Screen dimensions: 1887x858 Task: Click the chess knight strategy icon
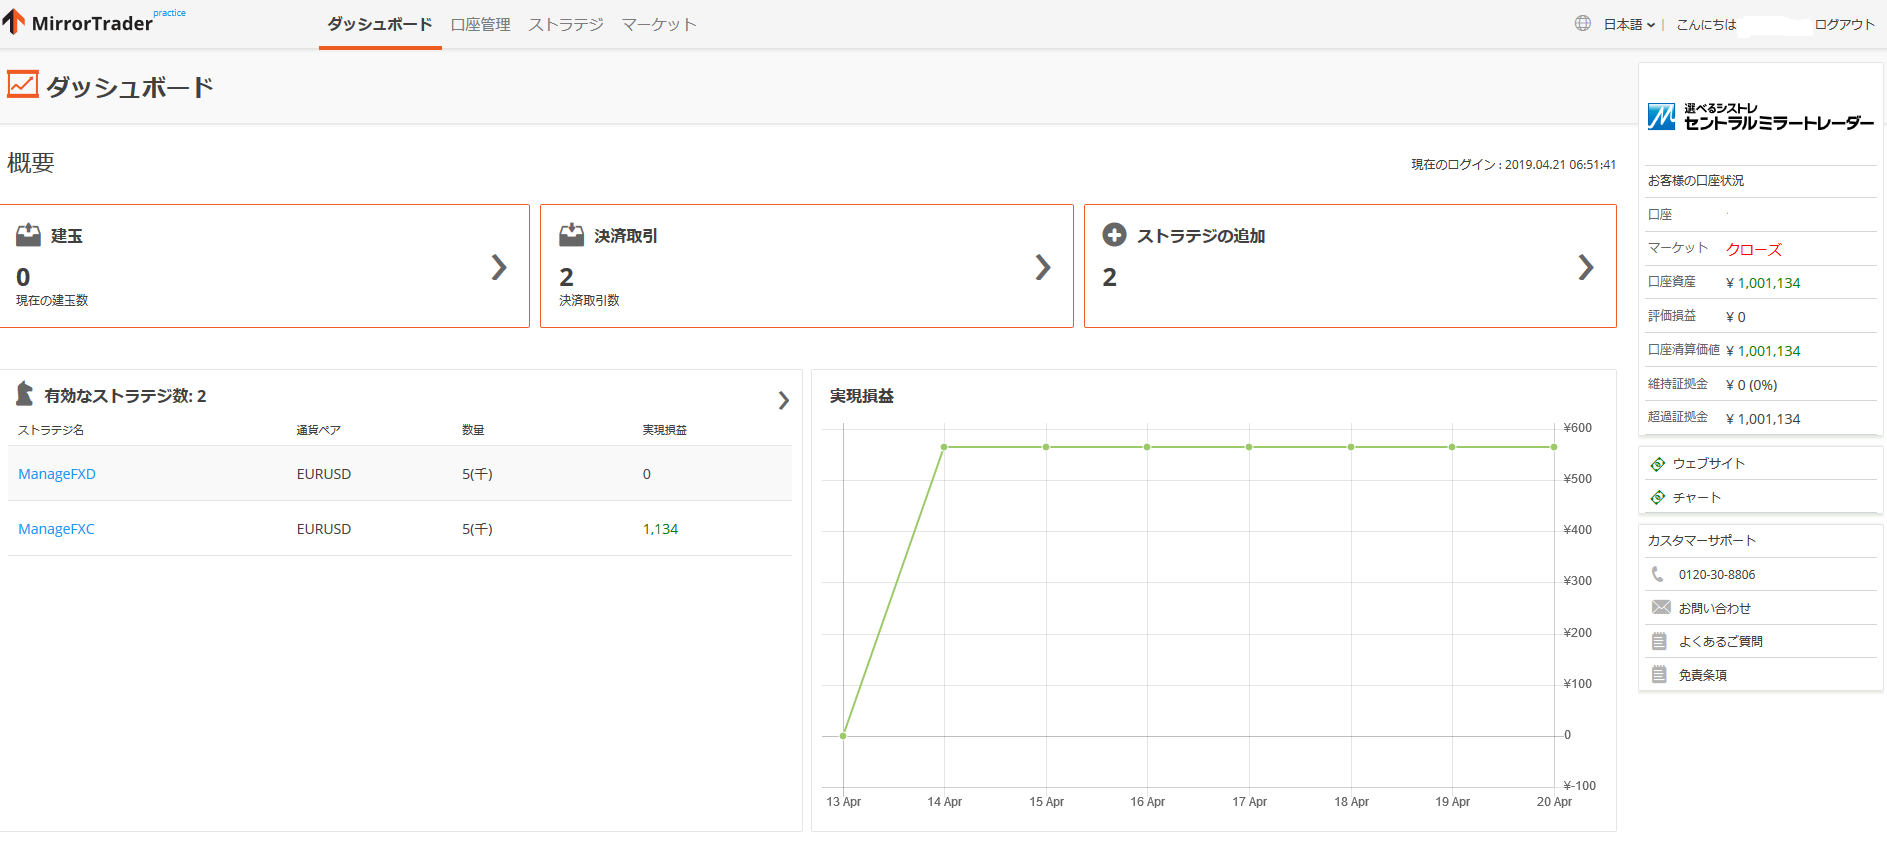25,394
